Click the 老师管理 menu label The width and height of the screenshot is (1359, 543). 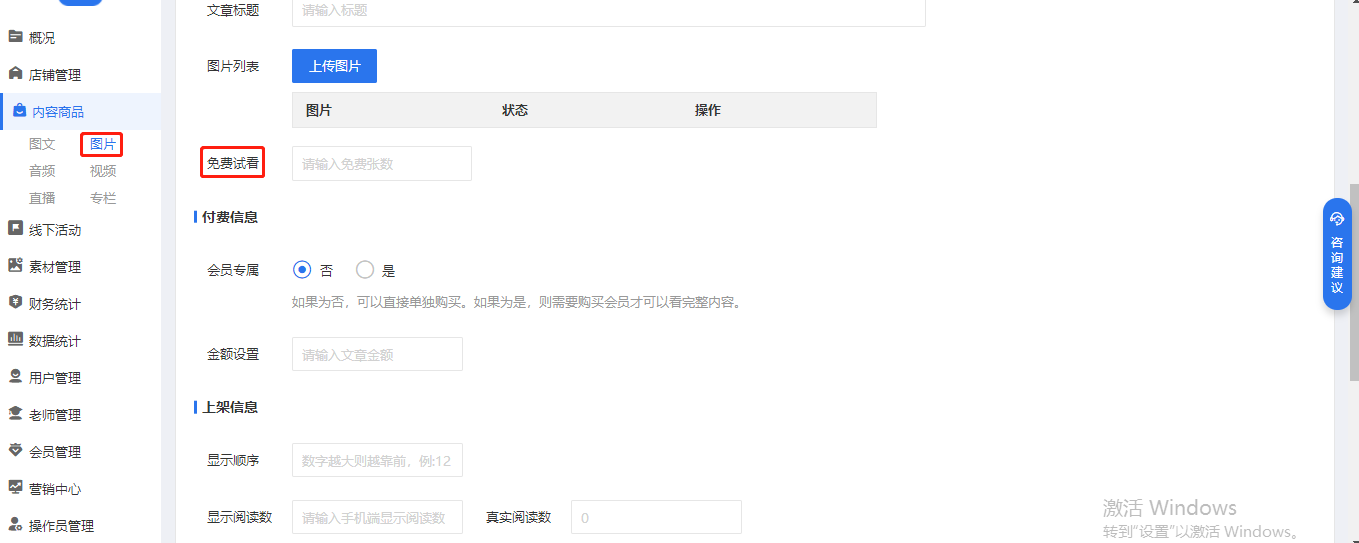pyautogui.click(x=55, y=415)
